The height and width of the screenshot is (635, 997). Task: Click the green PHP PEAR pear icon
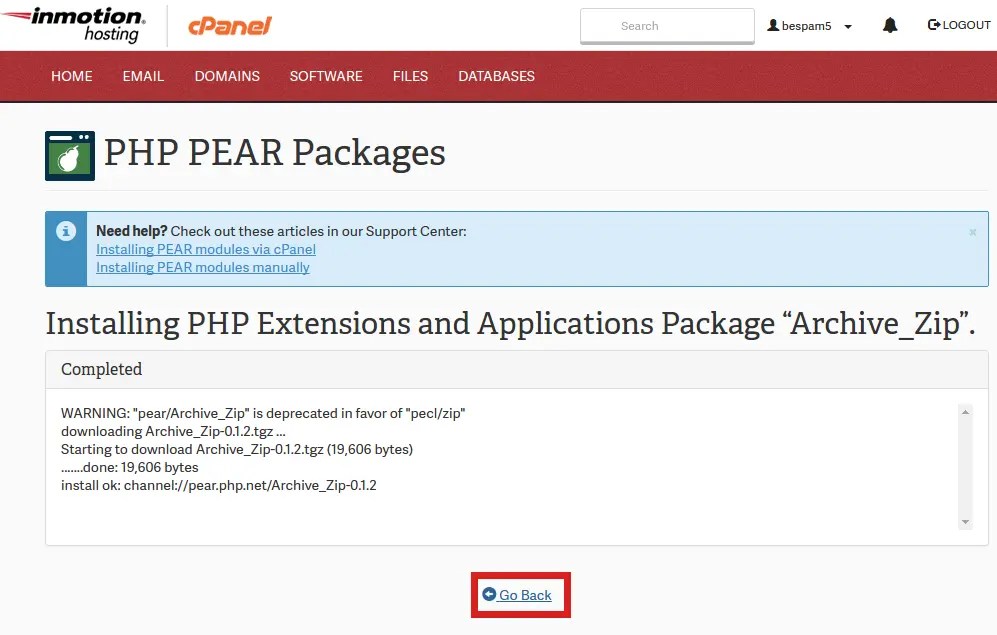[68, 155]
